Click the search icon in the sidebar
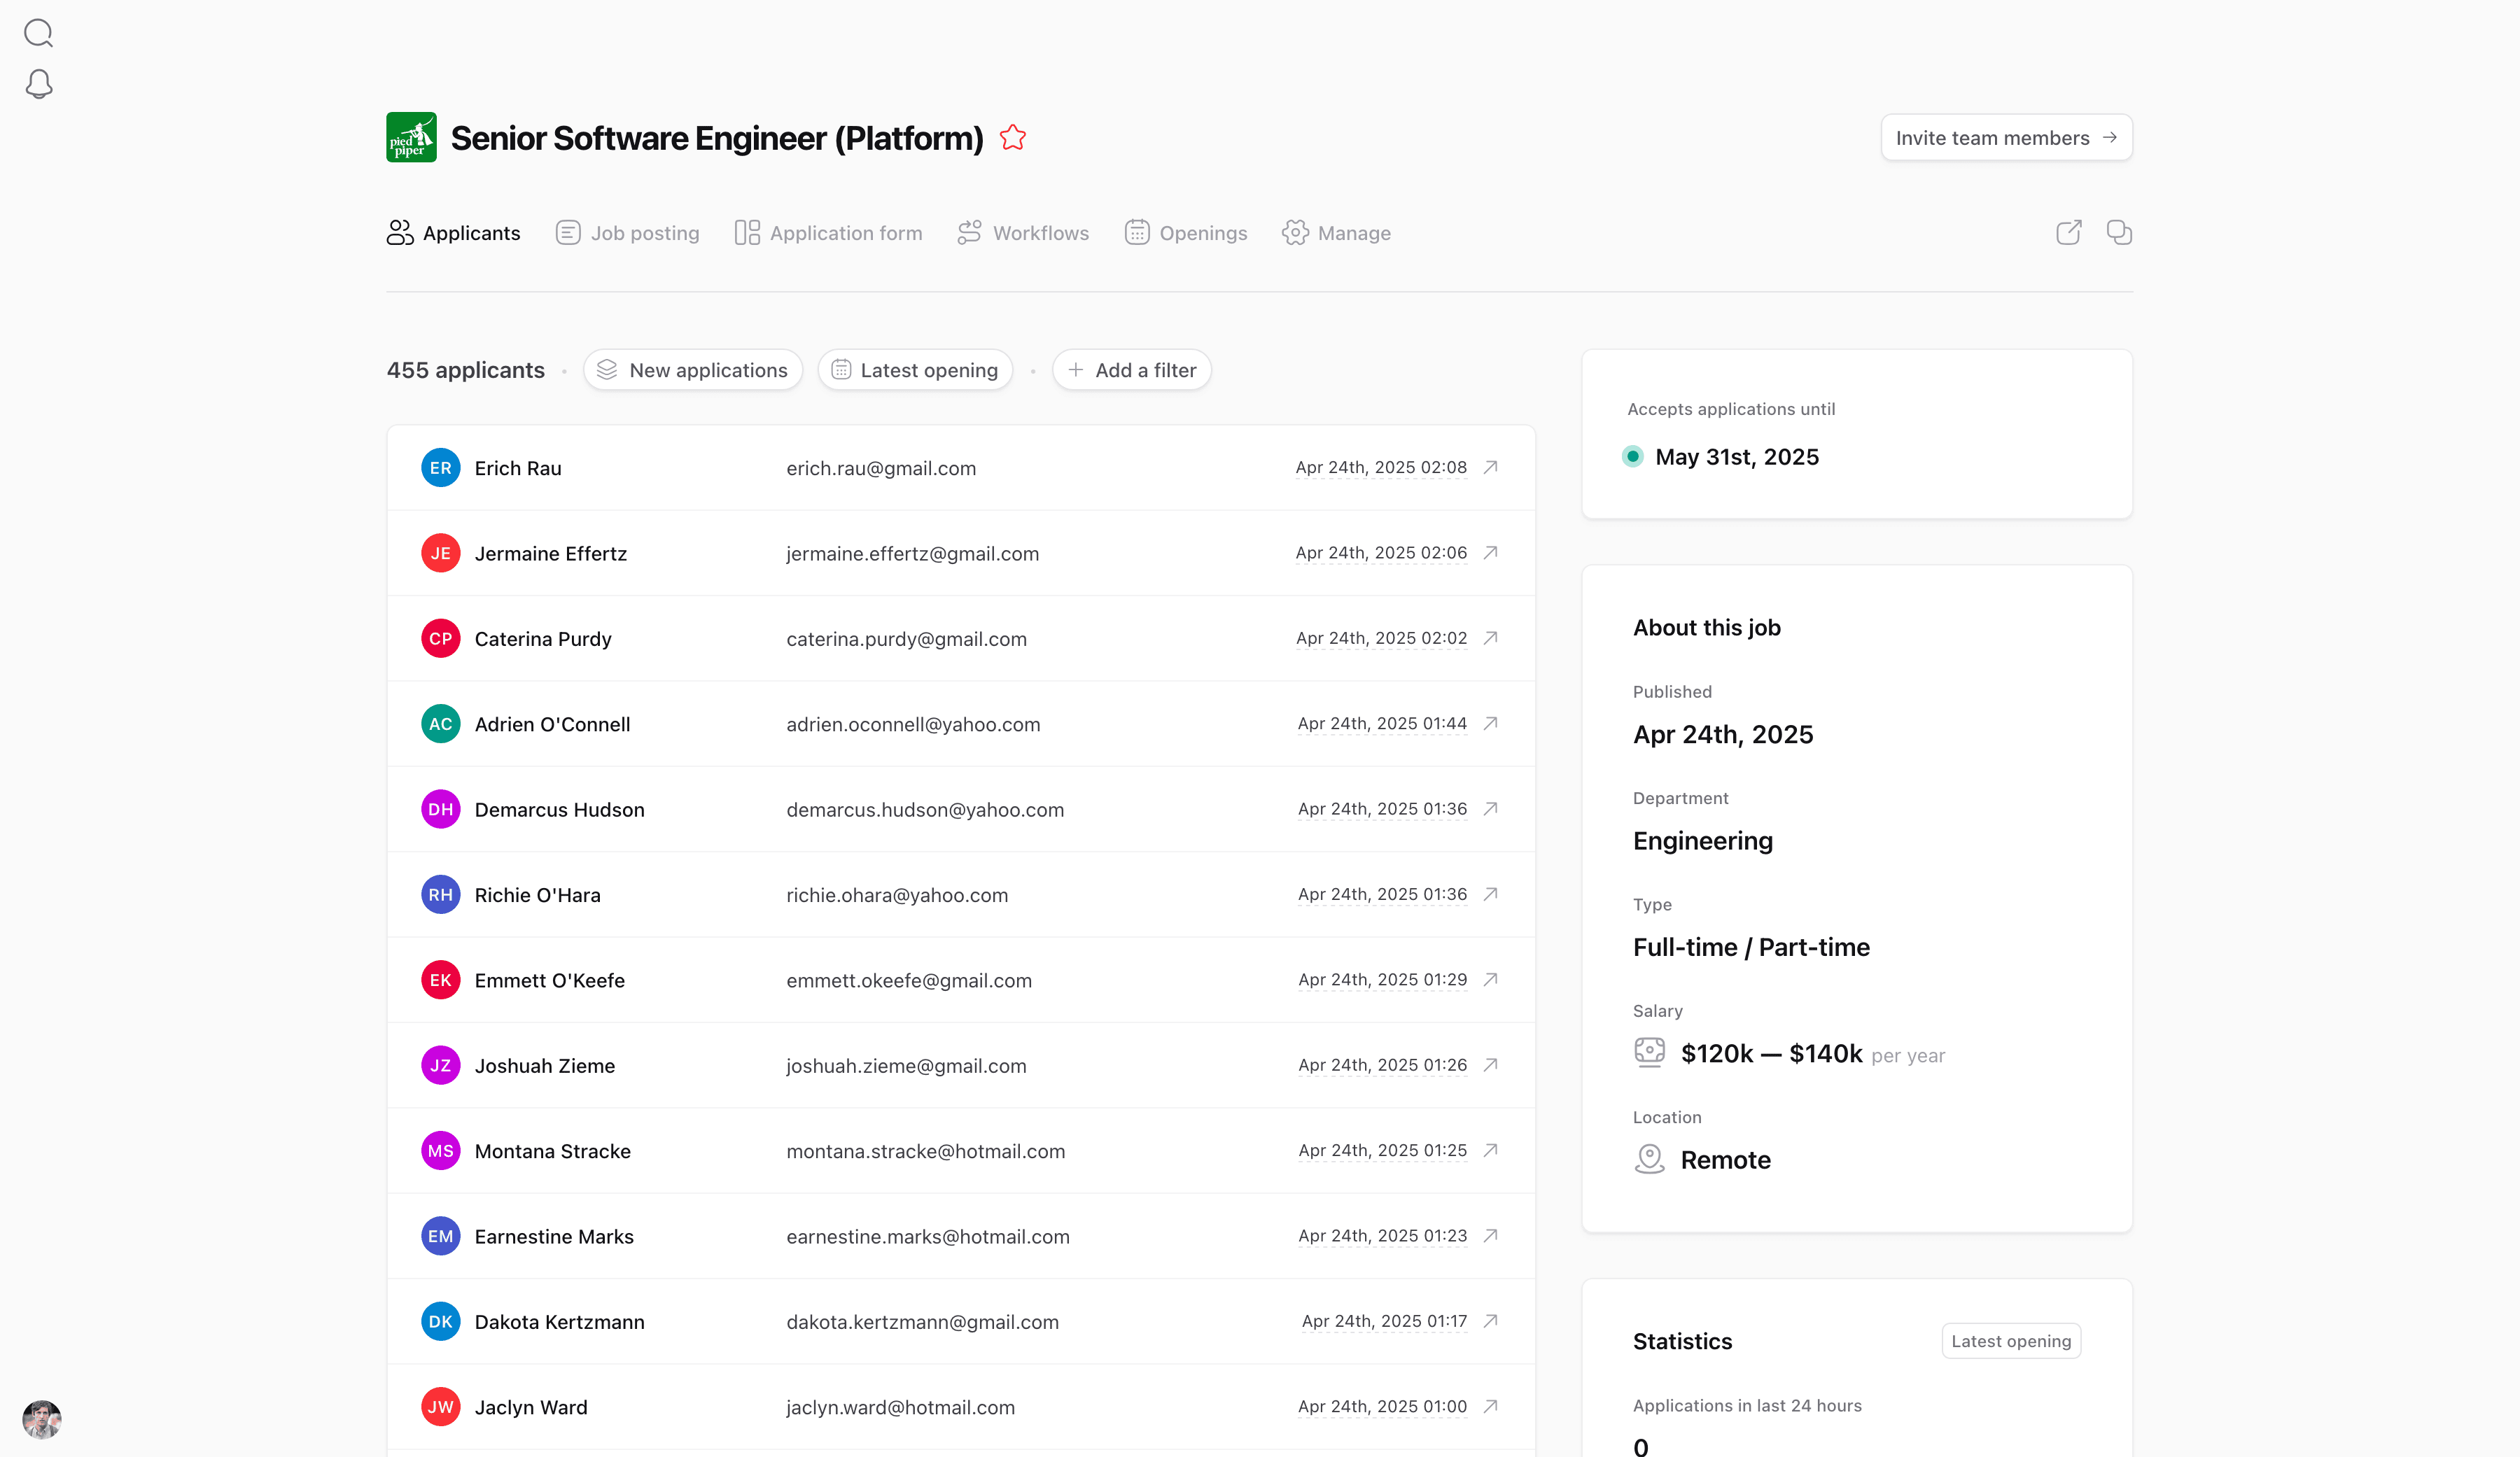The height and width of the screenshot is (1457, 2520). 38,33
